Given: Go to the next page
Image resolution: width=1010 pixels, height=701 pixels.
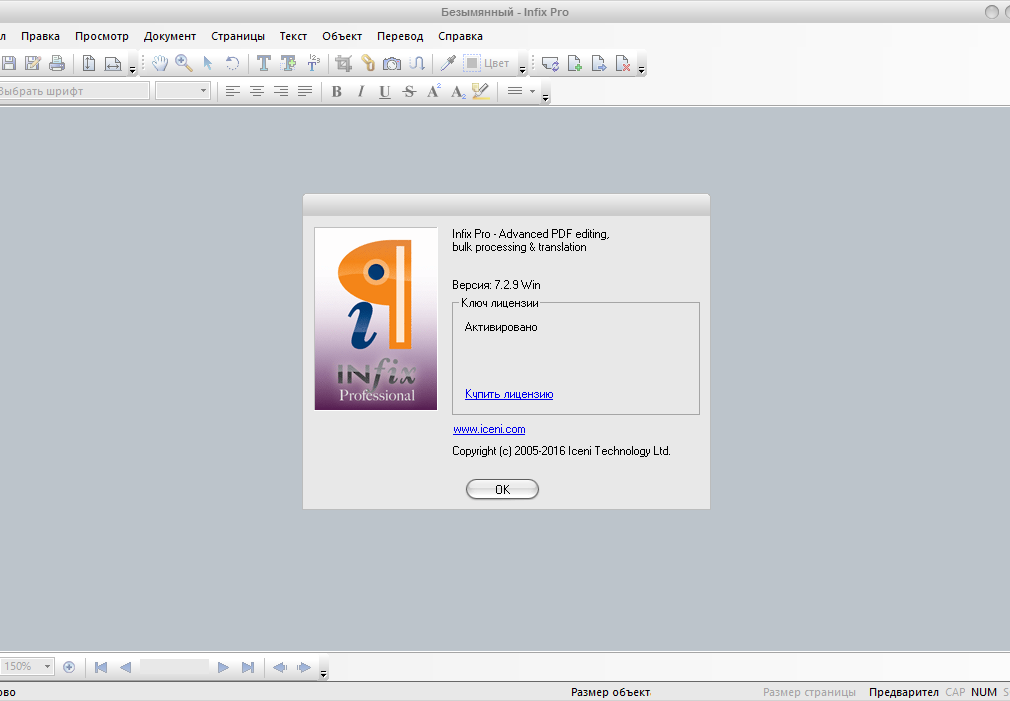Looking at the screenshot, I should 223,667.
